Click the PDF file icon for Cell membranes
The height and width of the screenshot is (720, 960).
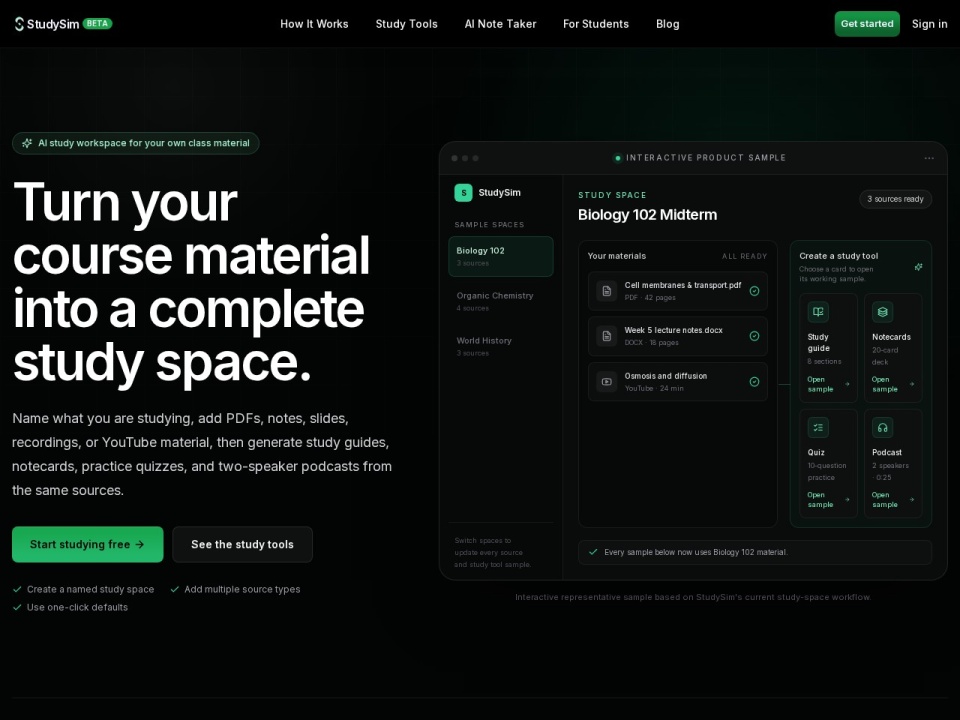(x=607, y=291)
